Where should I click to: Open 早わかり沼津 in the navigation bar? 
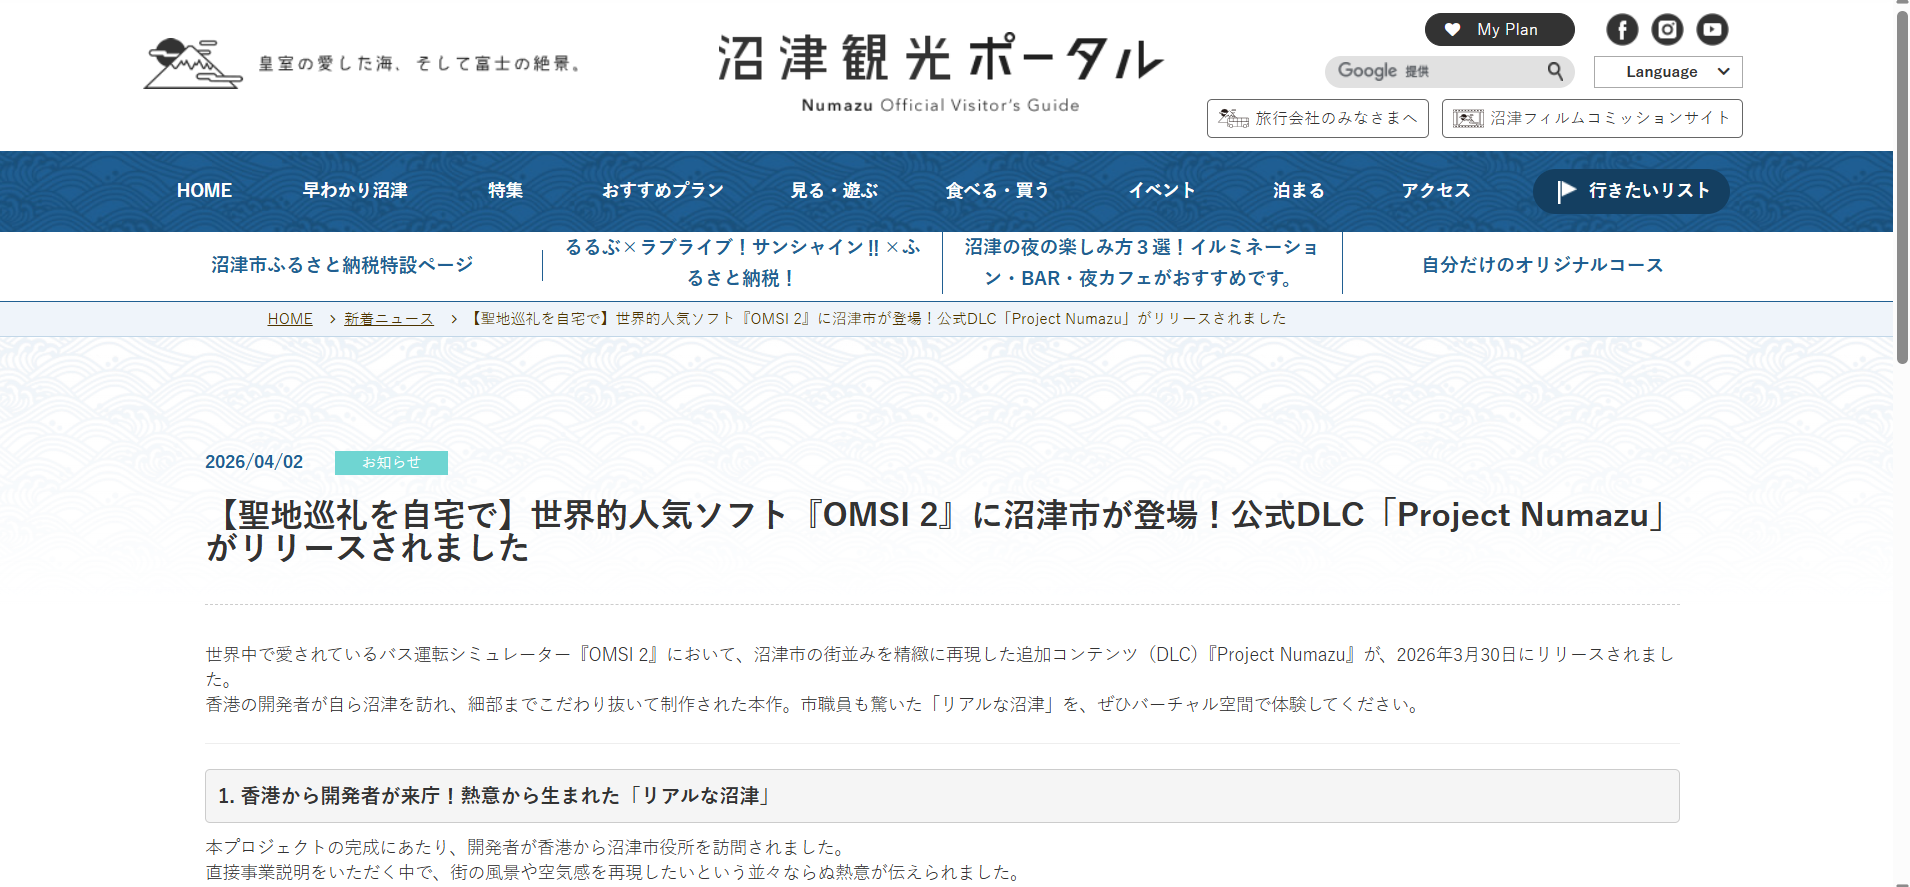coord(355,191)
